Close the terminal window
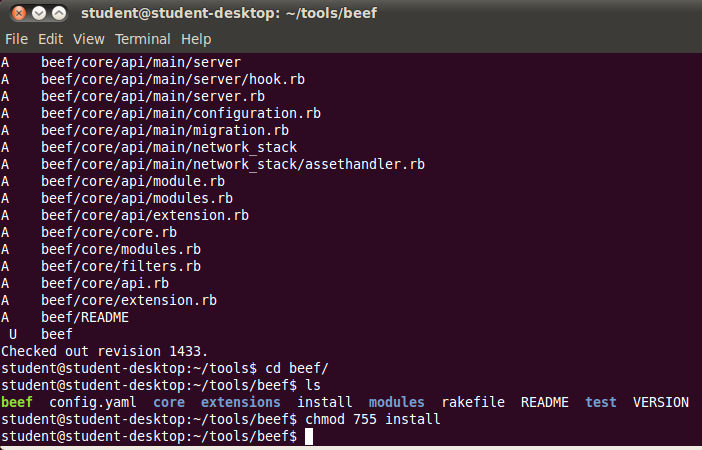Screen dimensions: 702x450 coord(19,13)
